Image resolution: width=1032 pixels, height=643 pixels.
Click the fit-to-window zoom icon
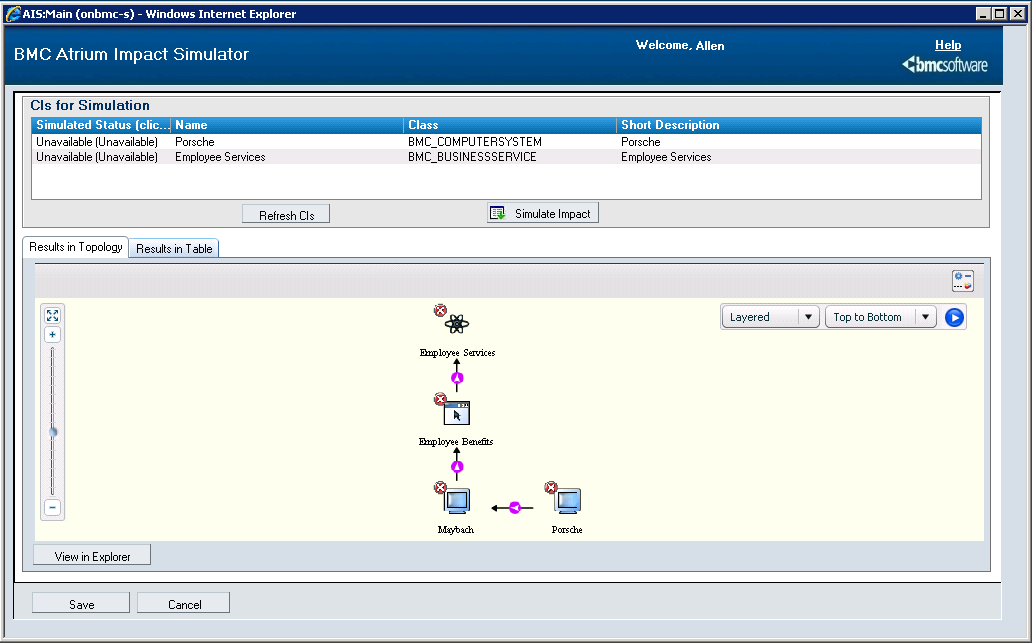(x=53, y=315)
